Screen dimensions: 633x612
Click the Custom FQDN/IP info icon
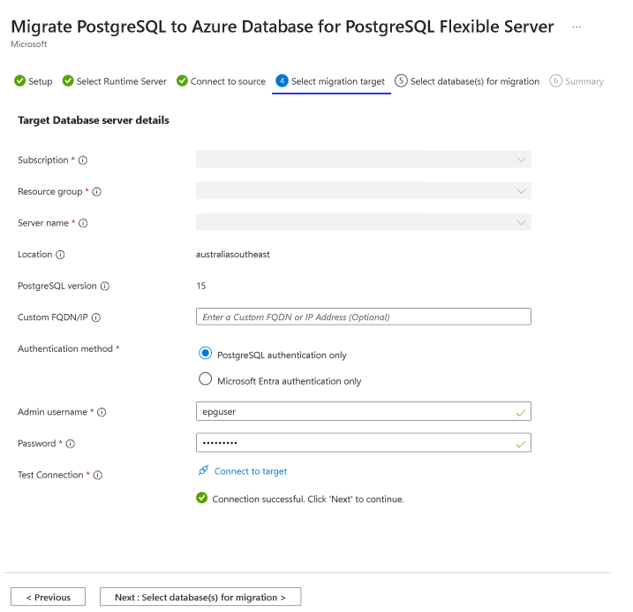click(x=96, y=318)
